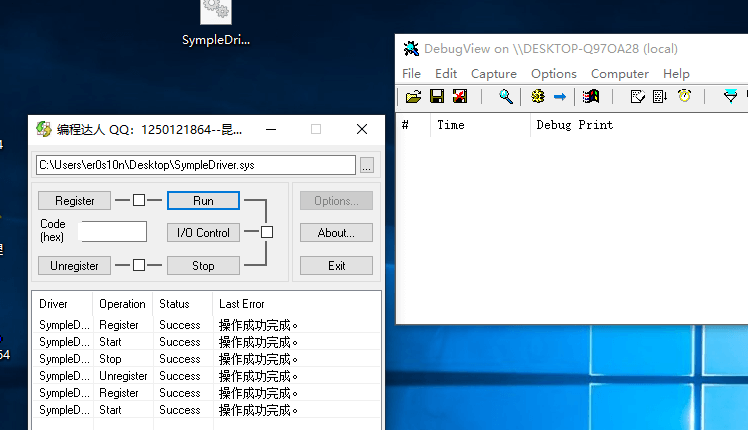
Task: Click the browse "..." button beside driver path
Action: click(x=366, y=165)
